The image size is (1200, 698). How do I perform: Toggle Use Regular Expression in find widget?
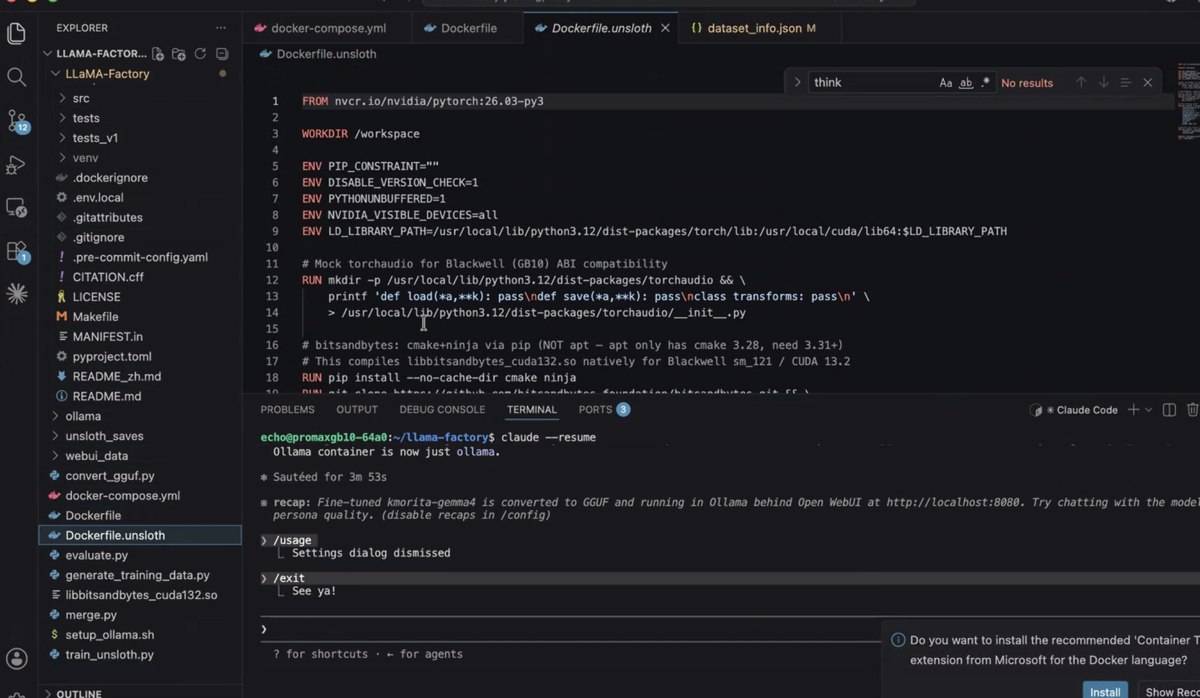click(x=986, y=83)
